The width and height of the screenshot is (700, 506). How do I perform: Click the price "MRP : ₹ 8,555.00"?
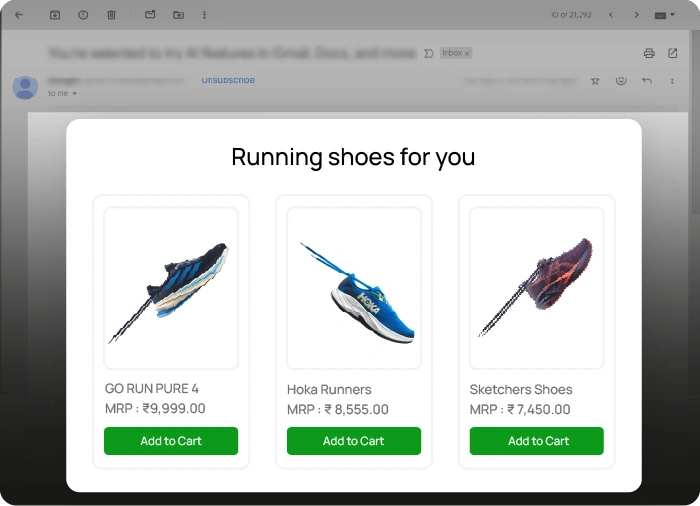(338, 410)
